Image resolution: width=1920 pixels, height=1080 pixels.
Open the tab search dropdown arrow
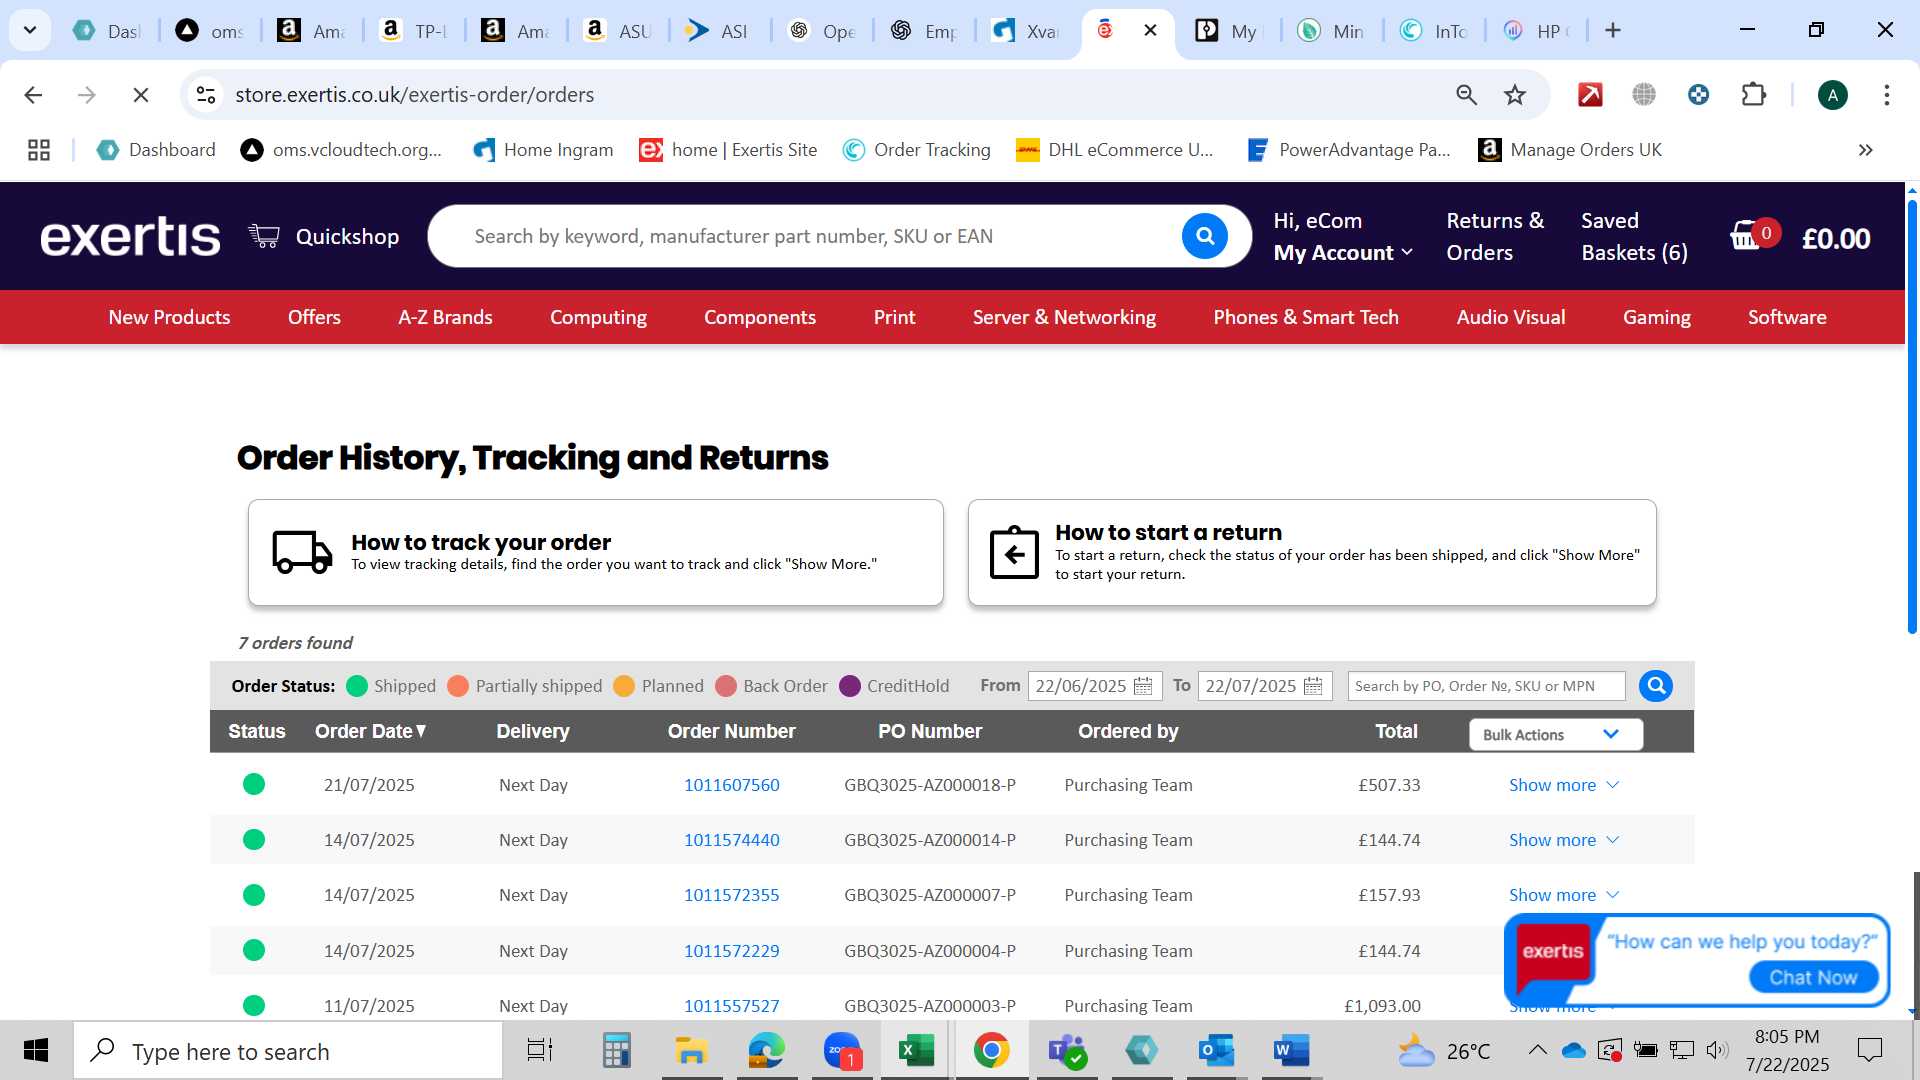click(x=30, y=30)
